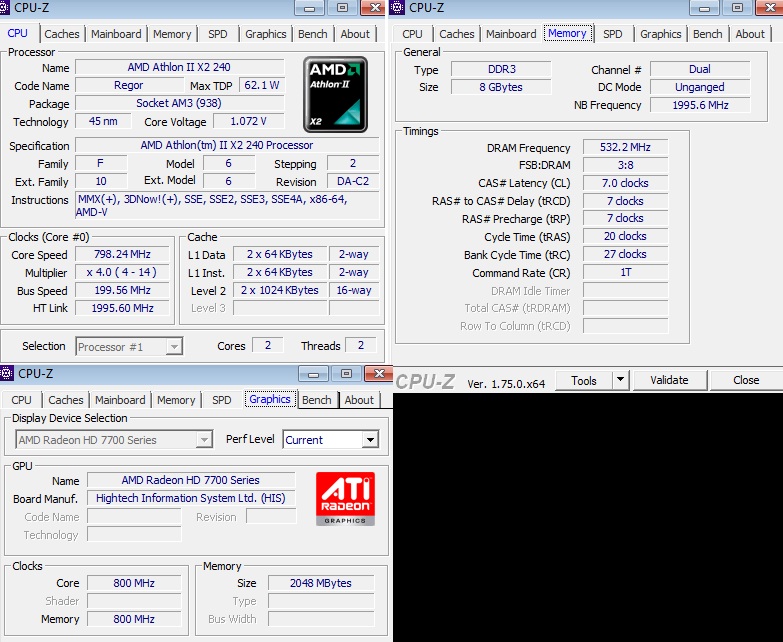Maximize the CPU tab window
Screen dimensions: 783x642
tap(342, 8)
